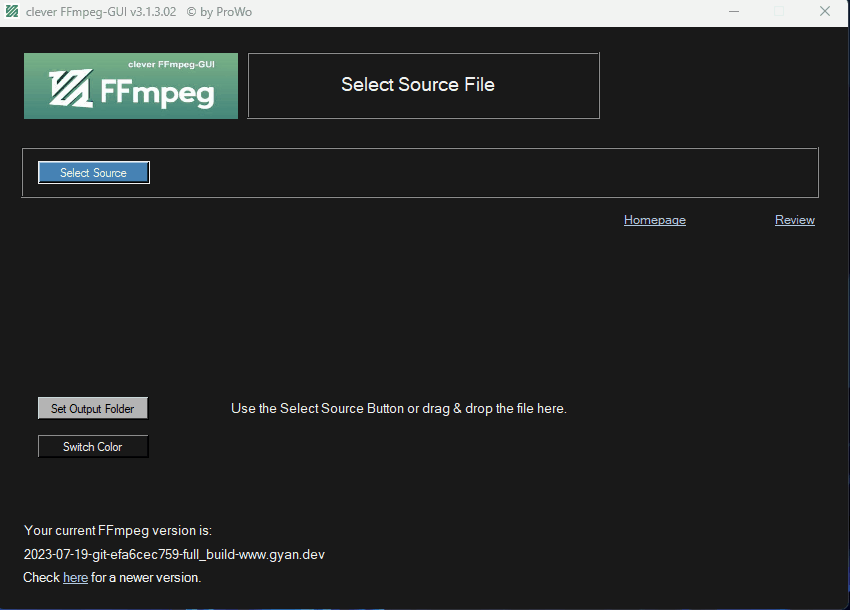Image resolution: width=850 pixels, height=610 pixels.
Task: Open the Review link
Action: 795,220
